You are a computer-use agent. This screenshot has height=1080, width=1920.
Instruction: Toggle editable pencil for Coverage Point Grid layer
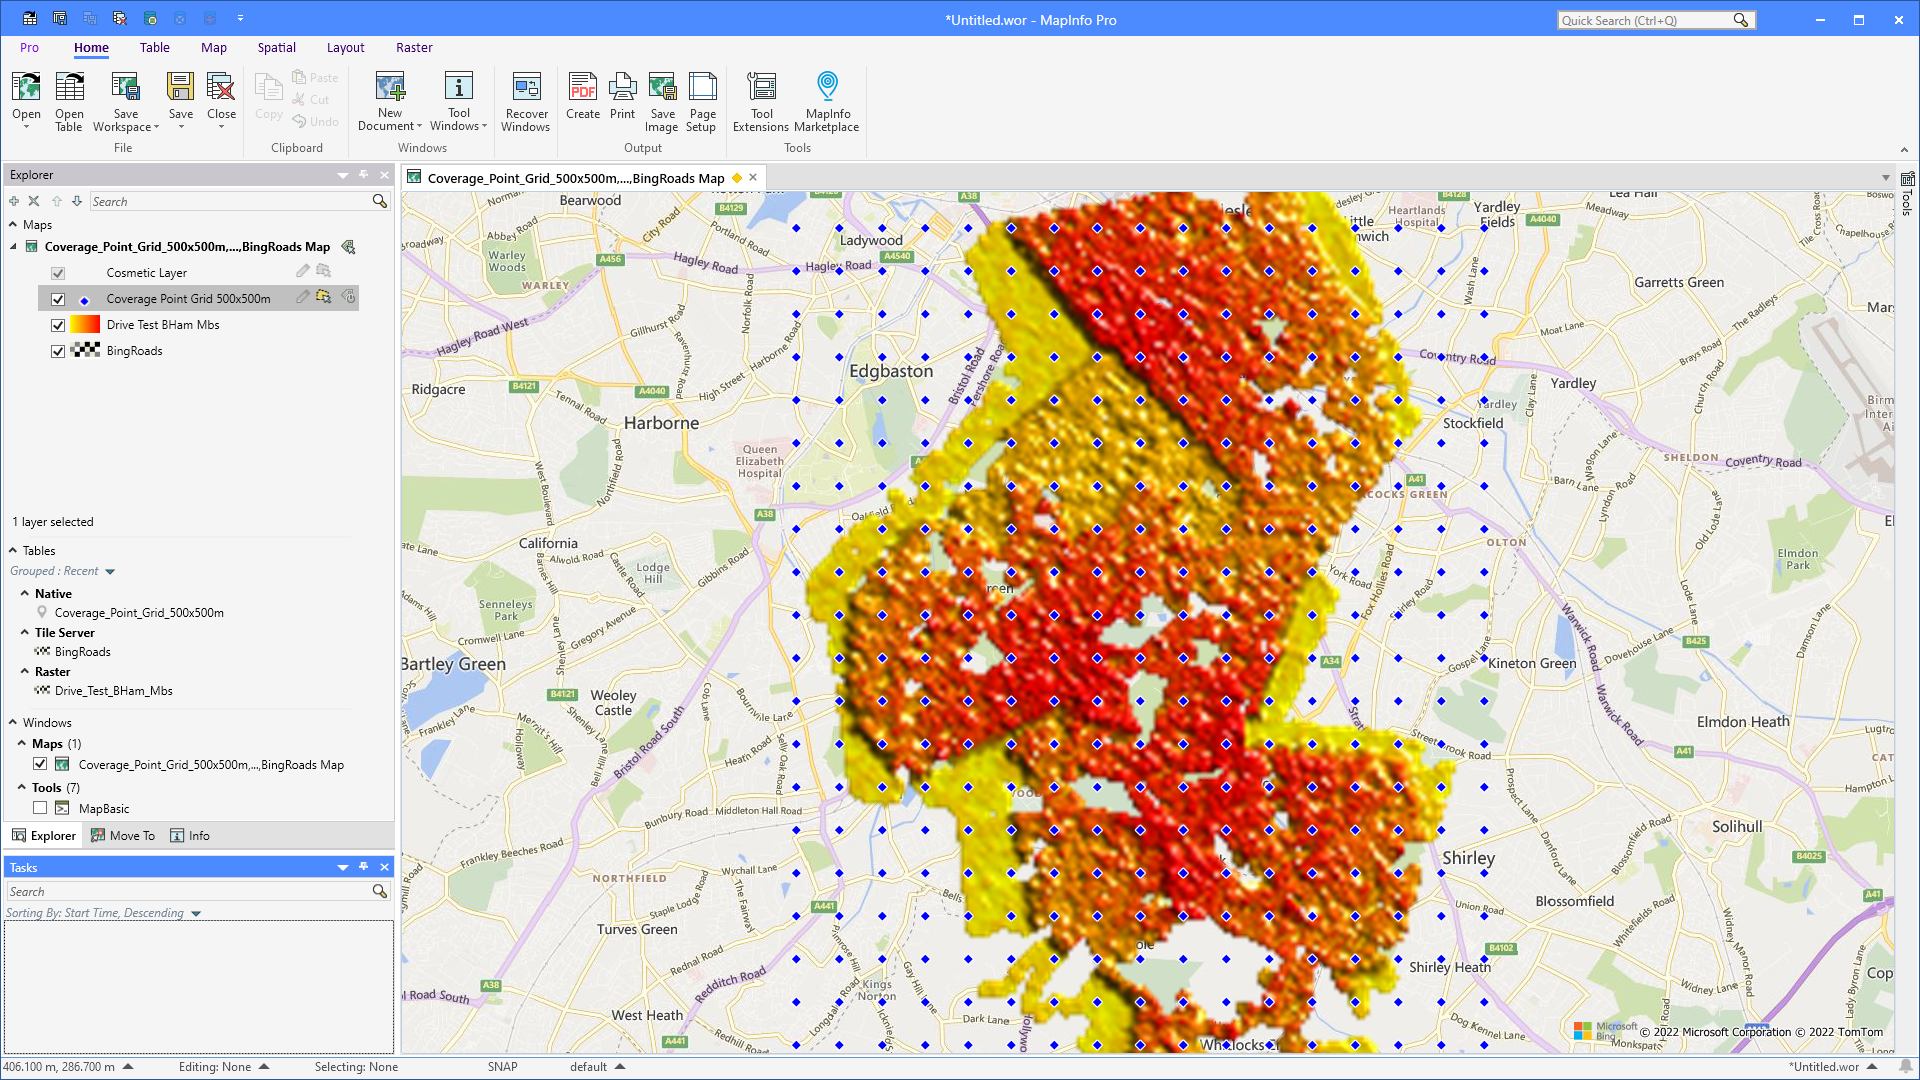[303, 297]
